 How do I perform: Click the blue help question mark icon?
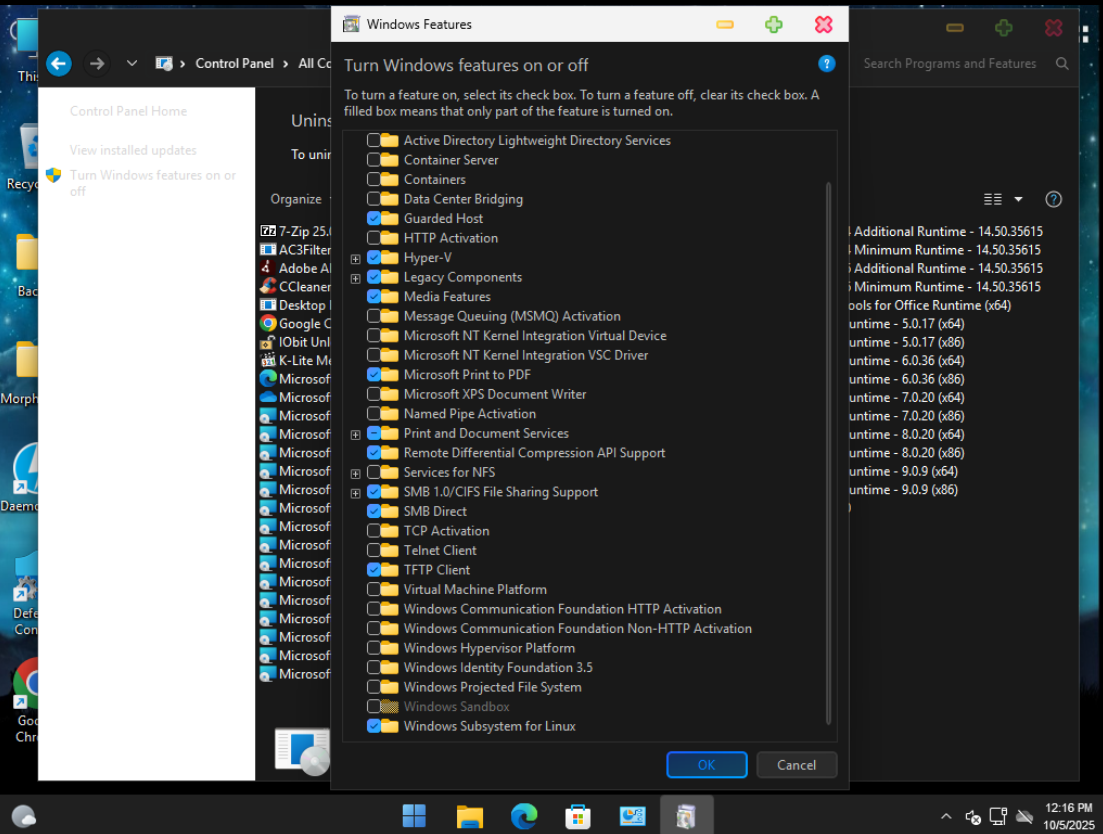(x=826, y=64)
